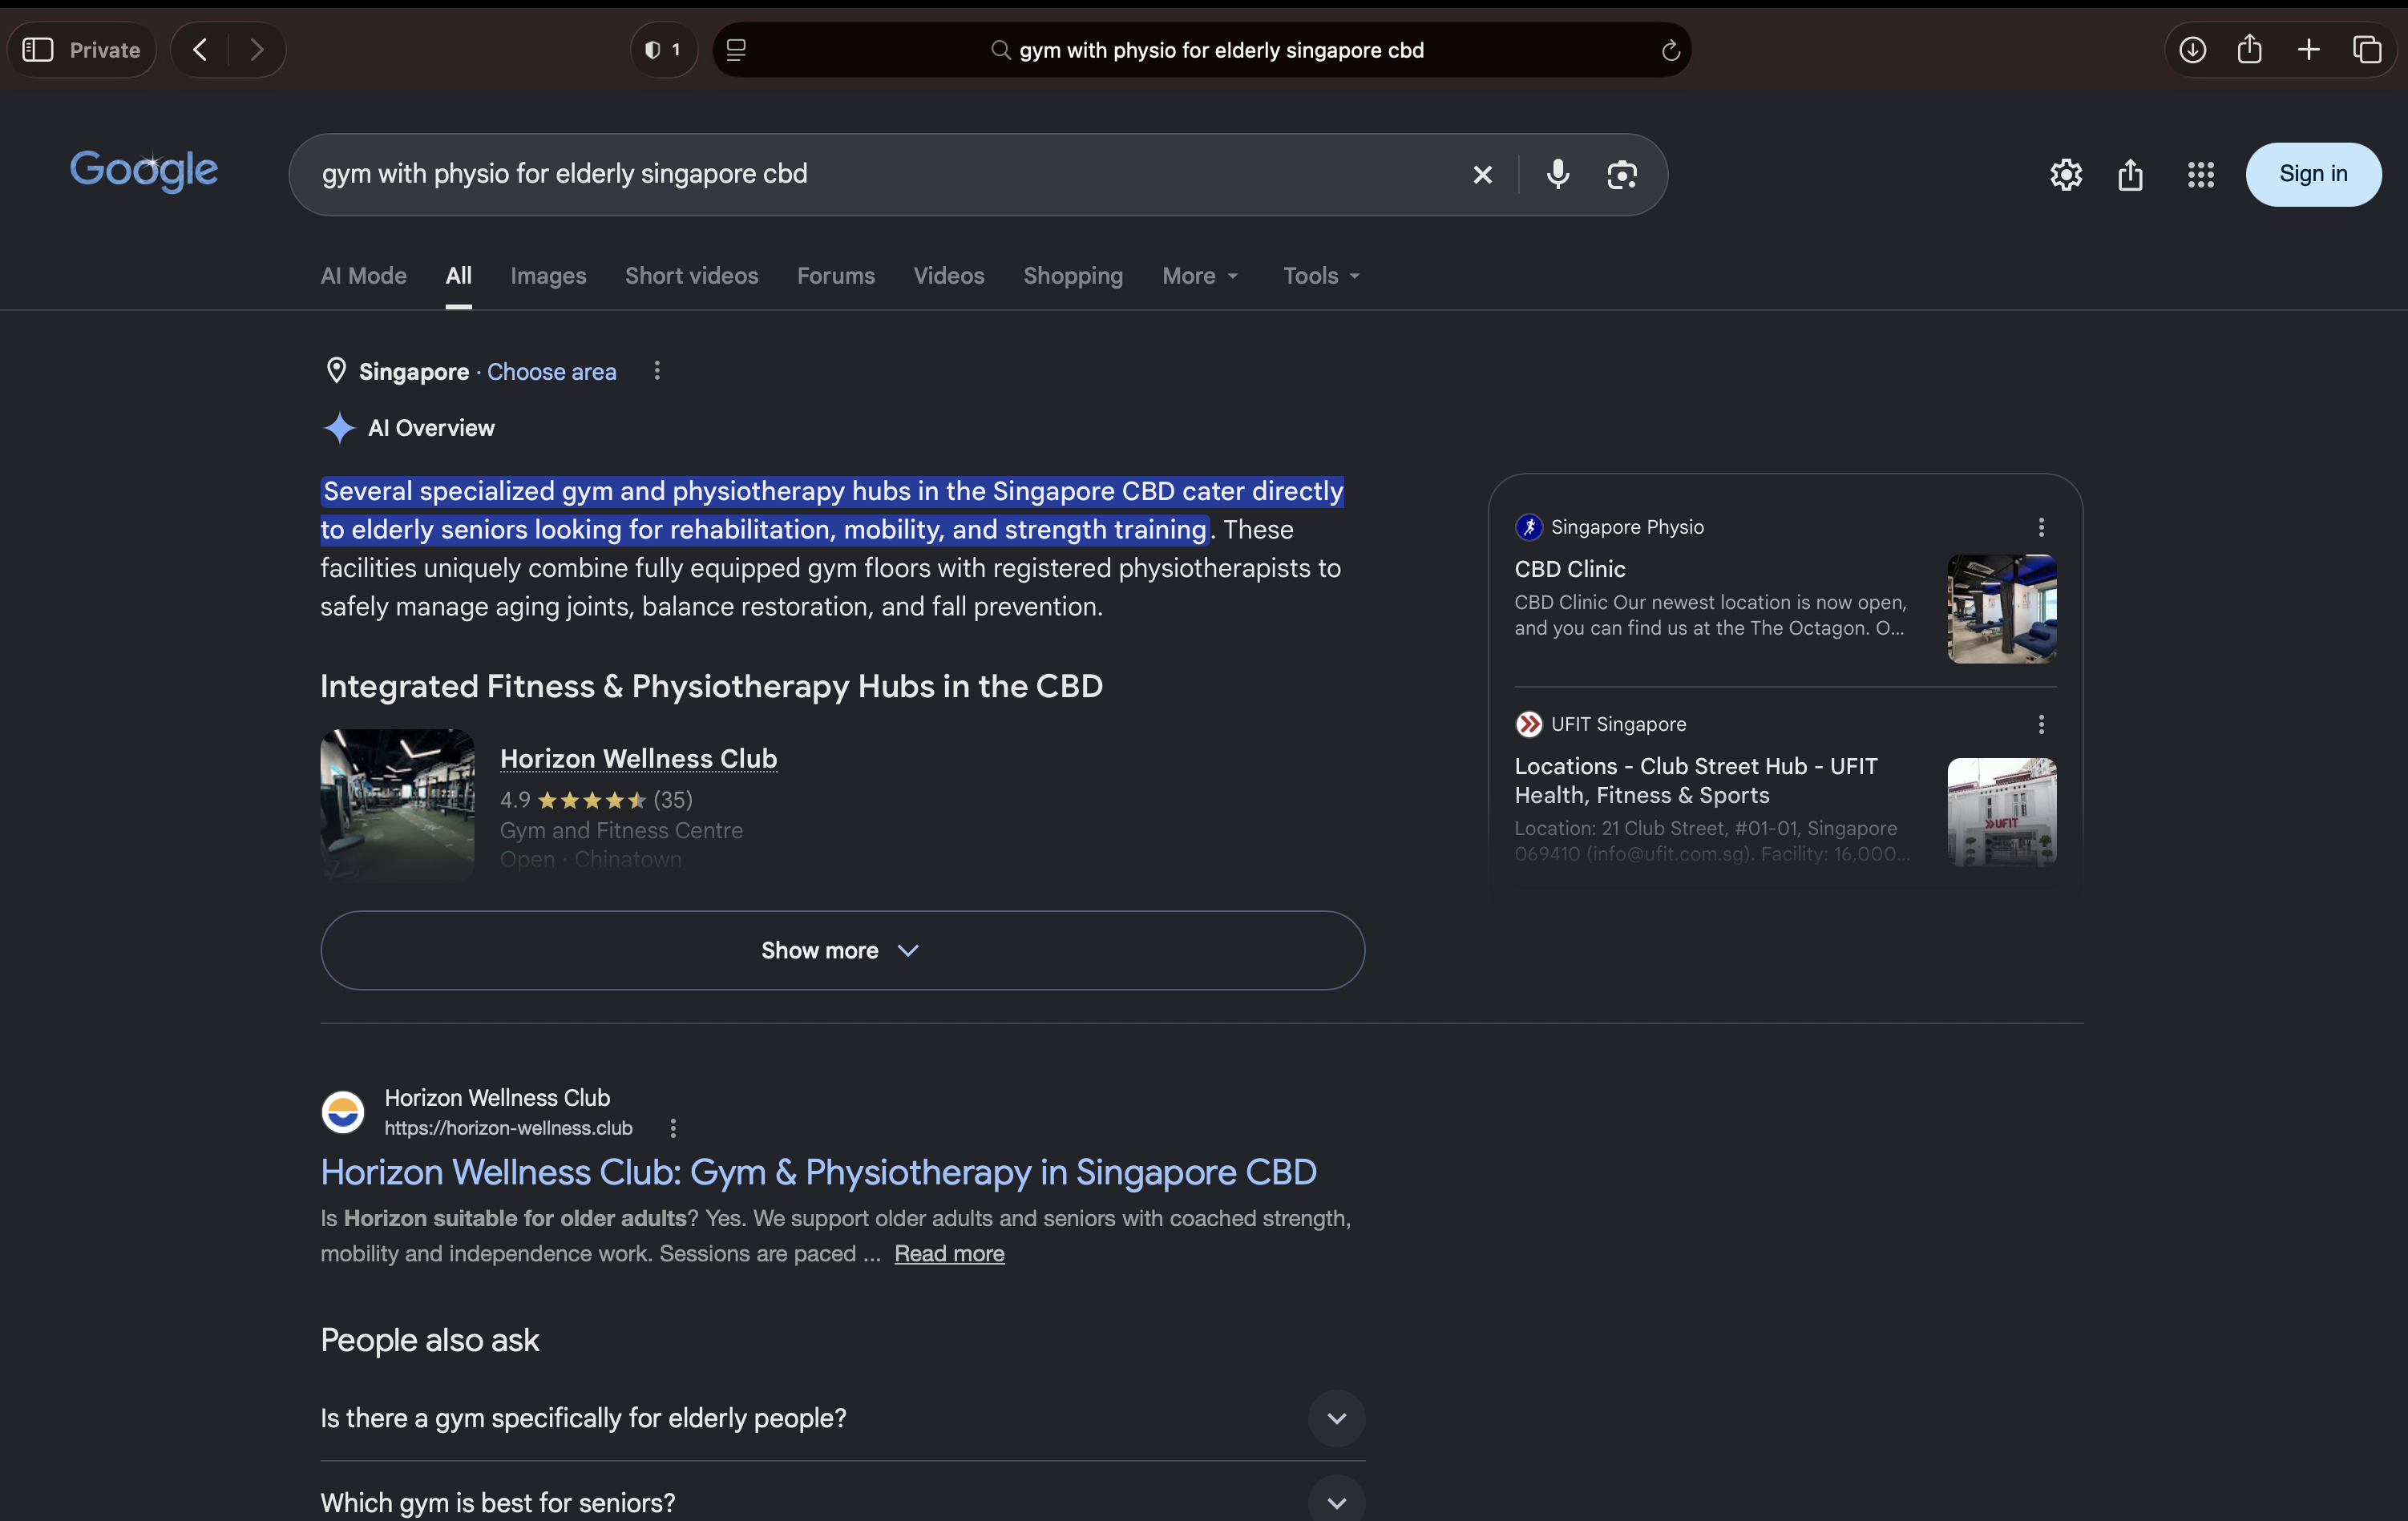Open the Videos results tab
Viewport: 2408px width, 1521px height.
pyautogui.click(x=948, y=276)
